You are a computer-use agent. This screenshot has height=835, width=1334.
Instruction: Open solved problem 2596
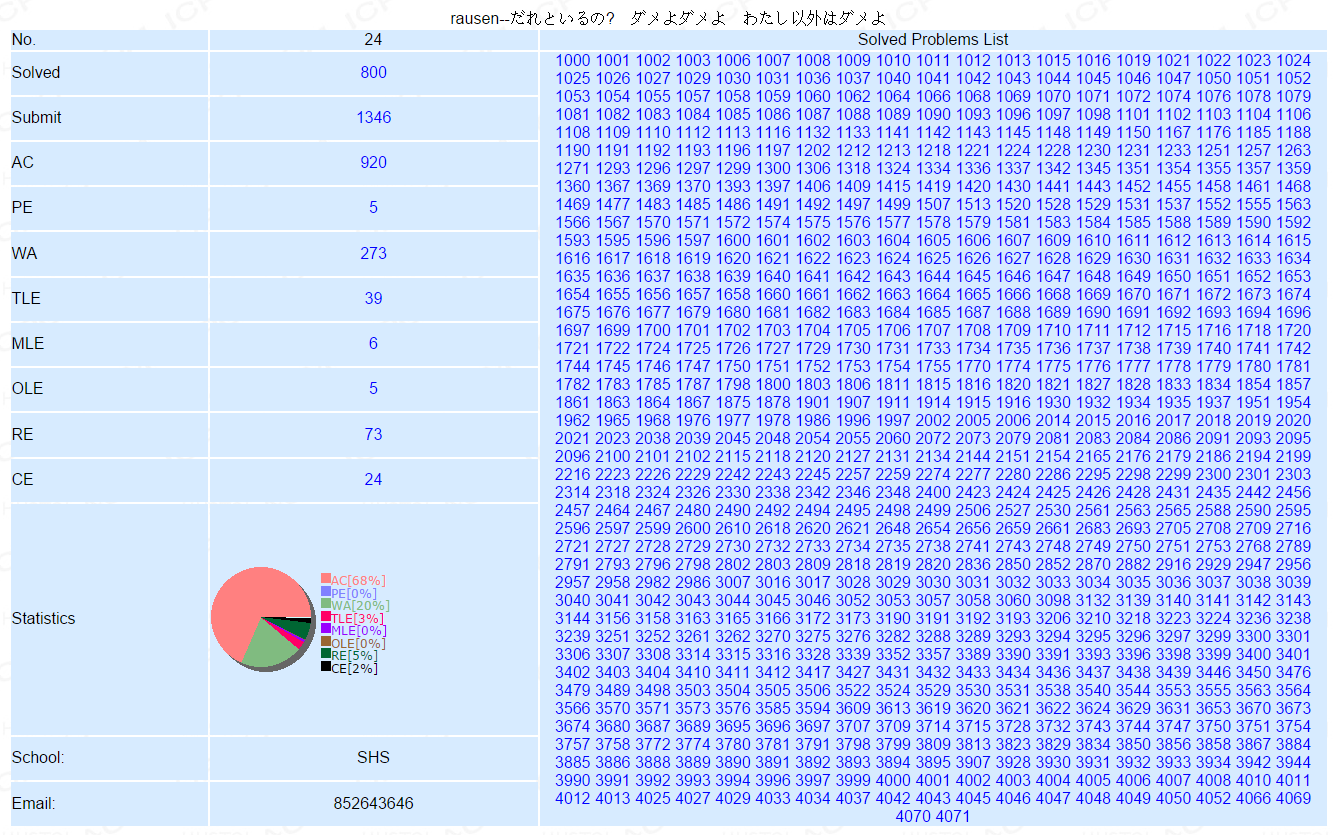point(573,528)
